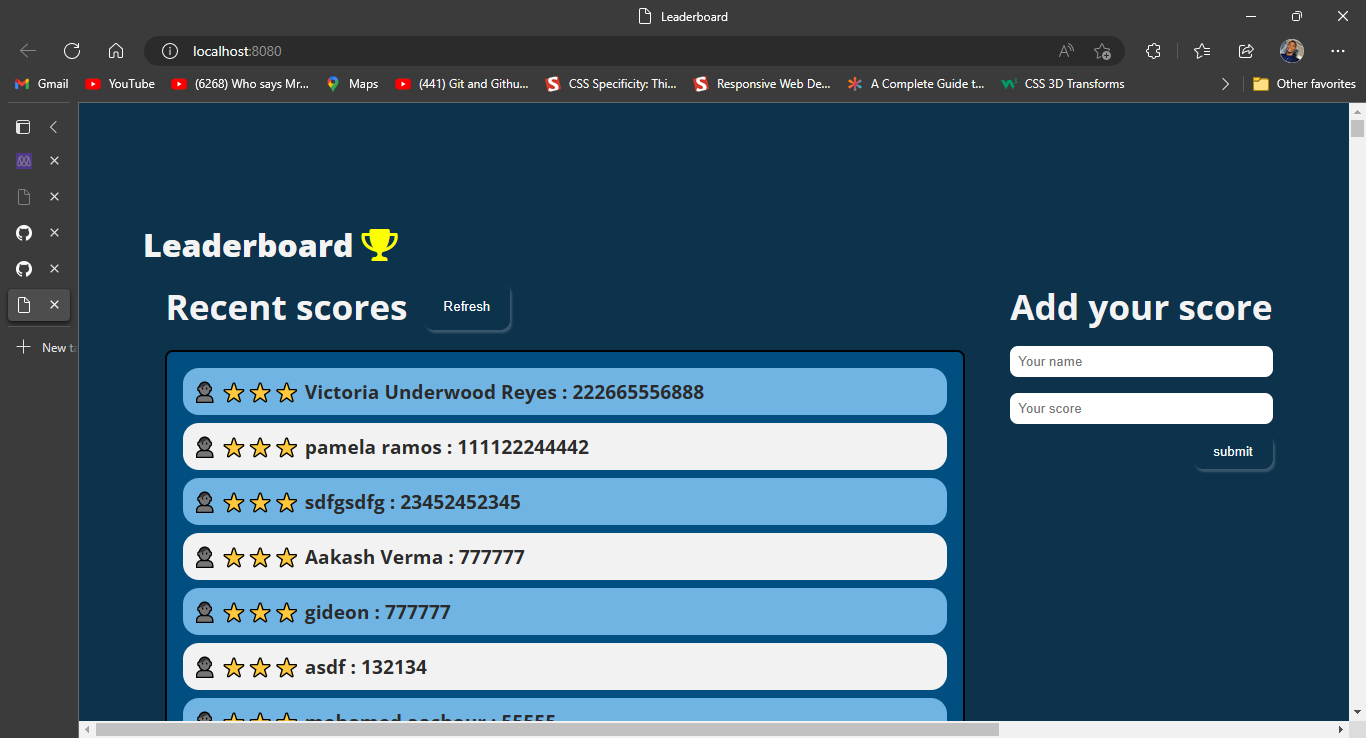This screenshot has height=738, width=1366.
Task: Open Settings and more ellipsis menu
Action: point(1338,51)
